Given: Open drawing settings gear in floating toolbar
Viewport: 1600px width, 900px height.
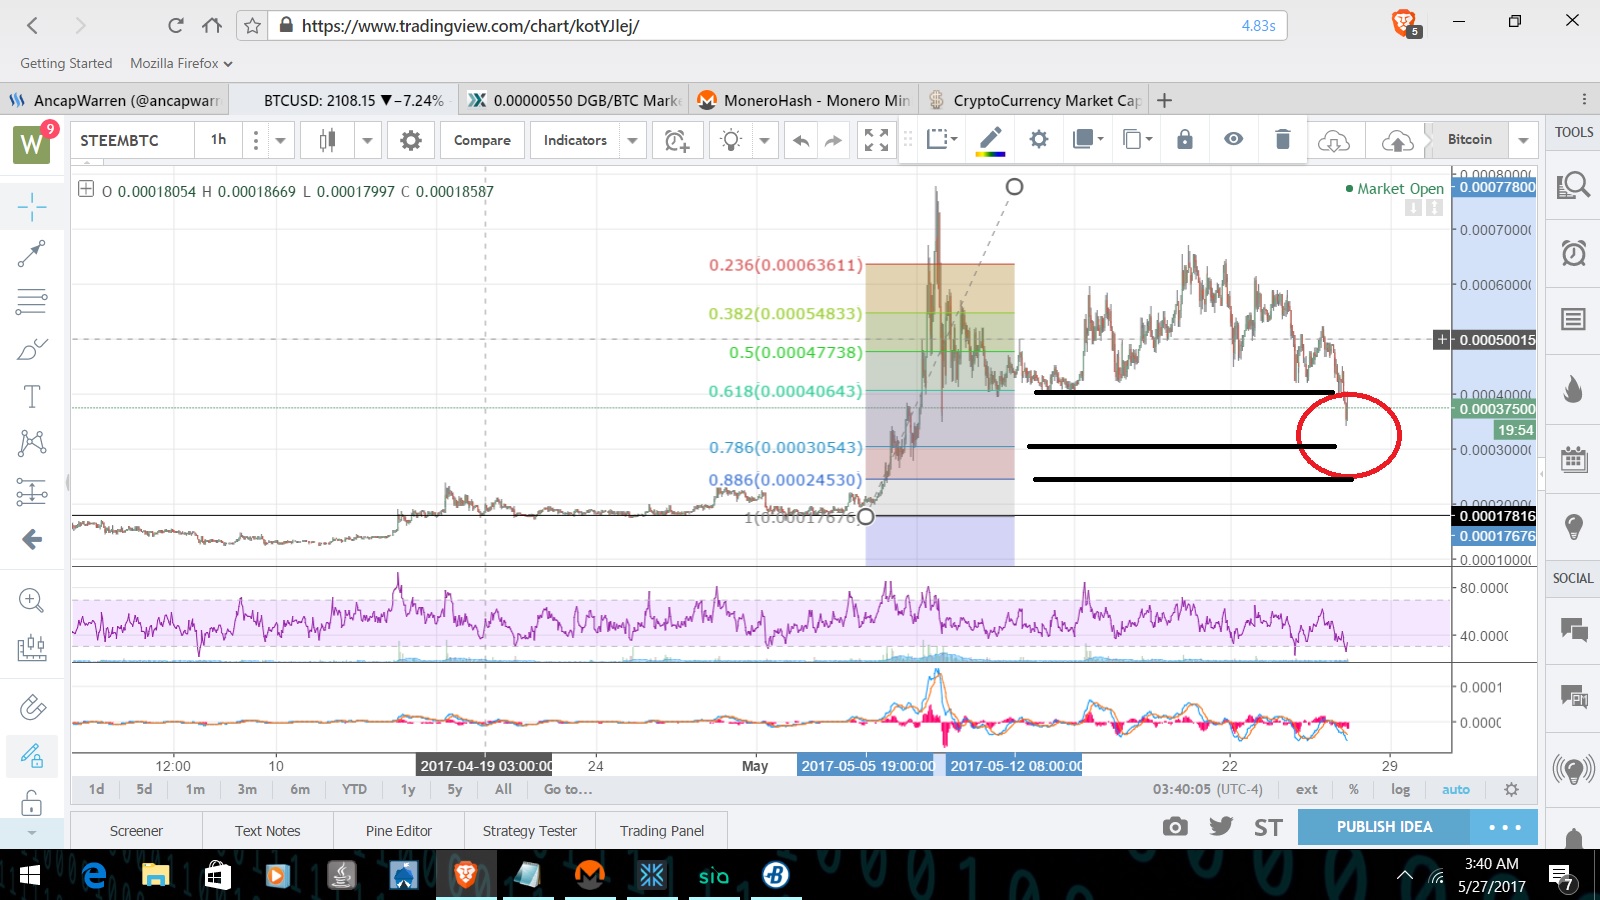Looking at the screenshot, I should coord(1039,139).
